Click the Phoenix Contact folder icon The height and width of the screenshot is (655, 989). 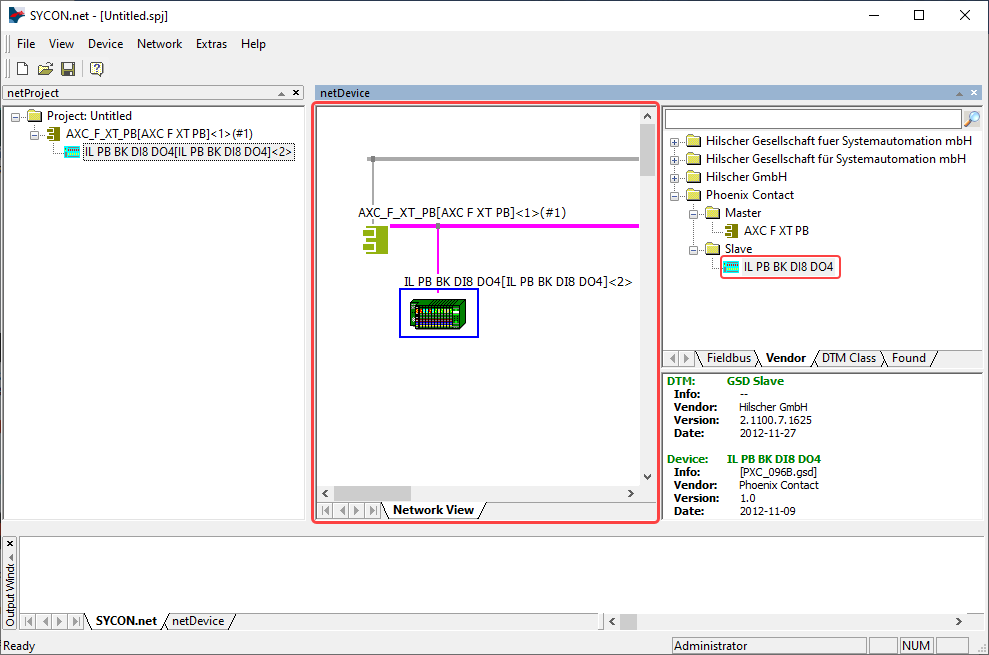pyautogui.click(x=694, y=195)
